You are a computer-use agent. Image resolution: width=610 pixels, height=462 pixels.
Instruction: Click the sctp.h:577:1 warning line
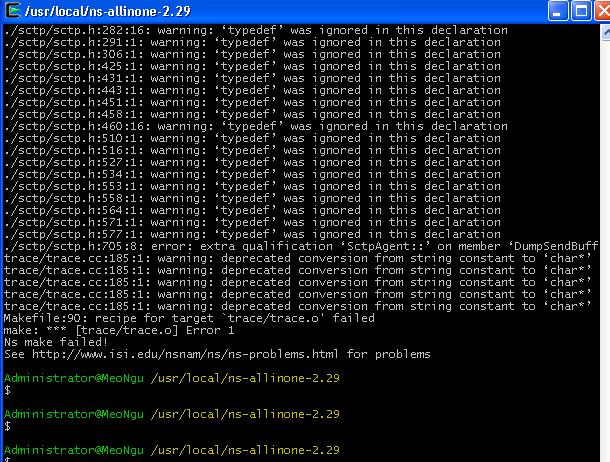pyautogui.click(x=252, y=234)
